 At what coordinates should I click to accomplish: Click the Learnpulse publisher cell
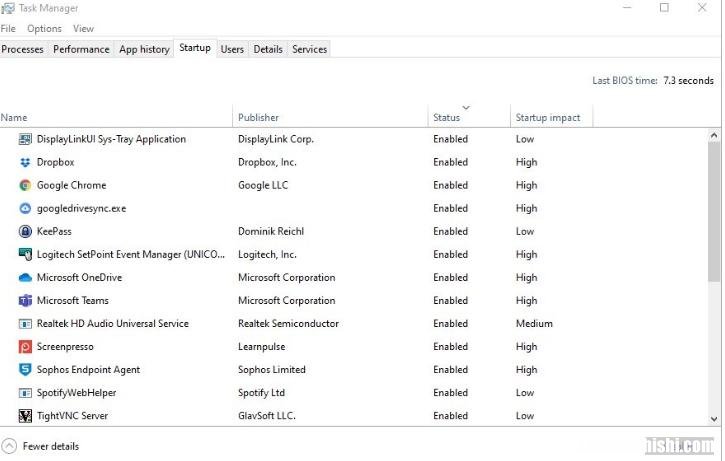tap(262, 347)
